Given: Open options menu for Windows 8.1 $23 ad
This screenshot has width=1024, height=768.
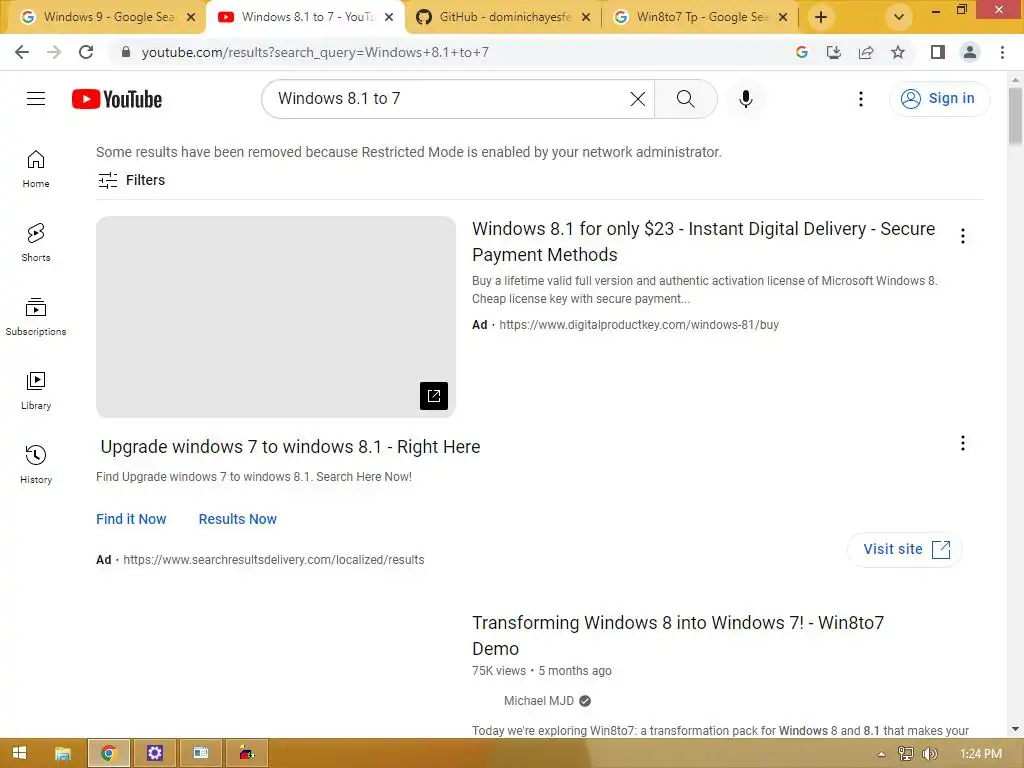Looking at the screenshot, I should click(x=963, y=236).
